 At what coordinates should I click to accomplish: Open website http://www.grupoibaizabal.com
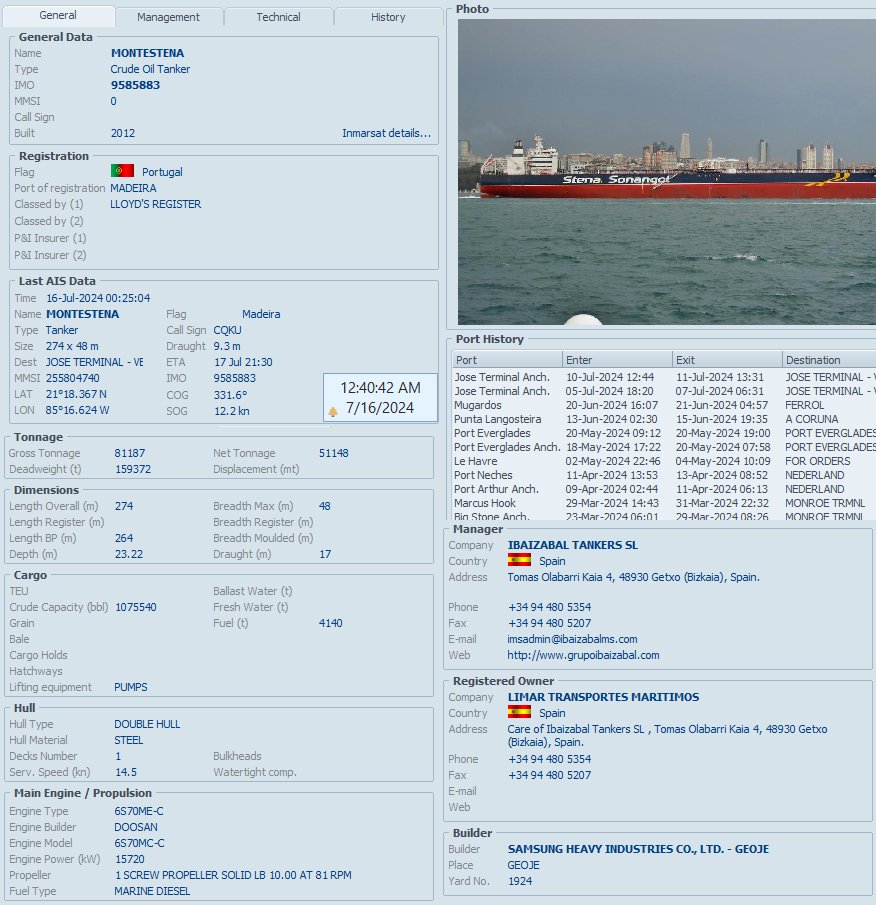click(583, 655)
